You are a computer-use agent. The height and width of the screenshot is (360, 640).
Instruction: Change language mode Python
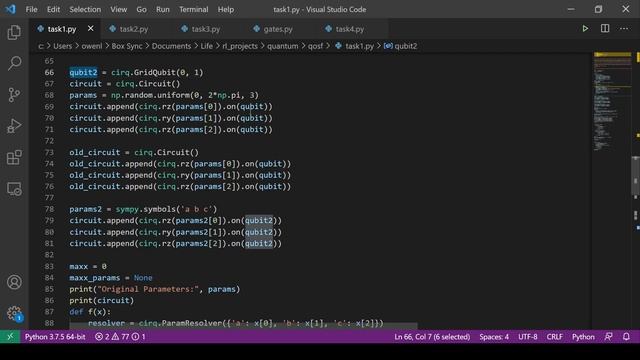pos(583,337)
